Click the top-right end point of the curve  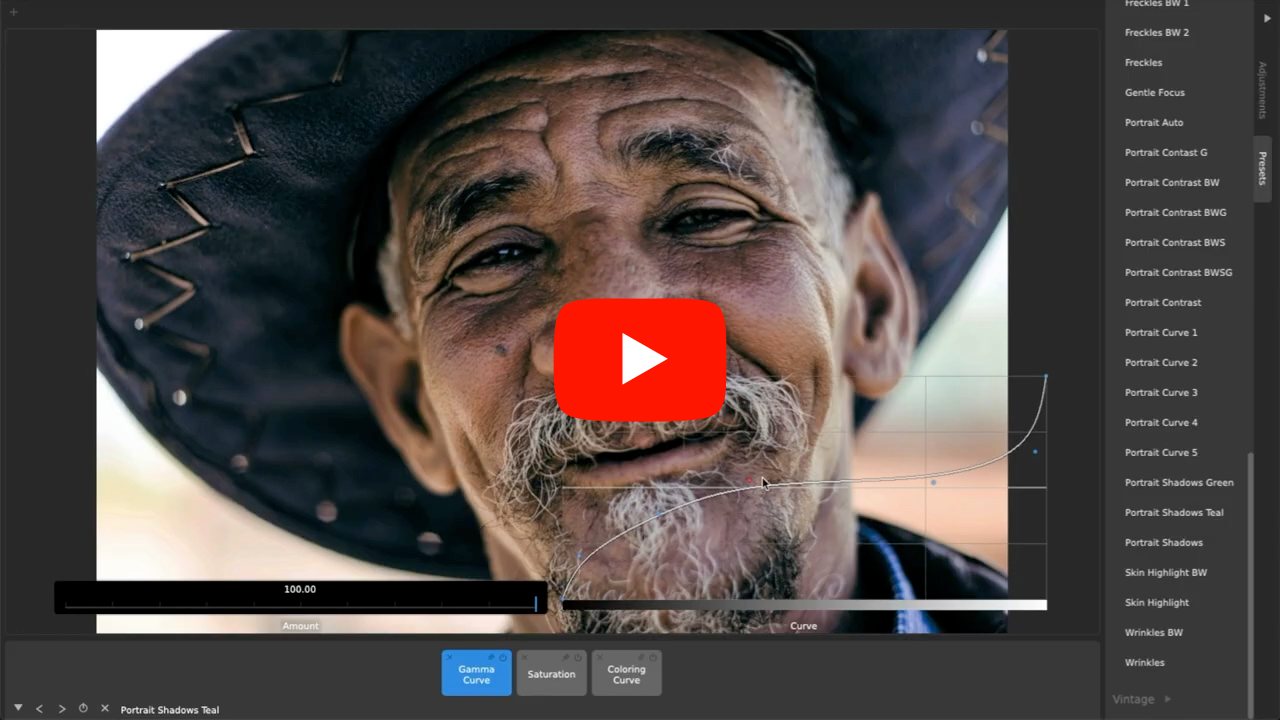point(1046,376)
